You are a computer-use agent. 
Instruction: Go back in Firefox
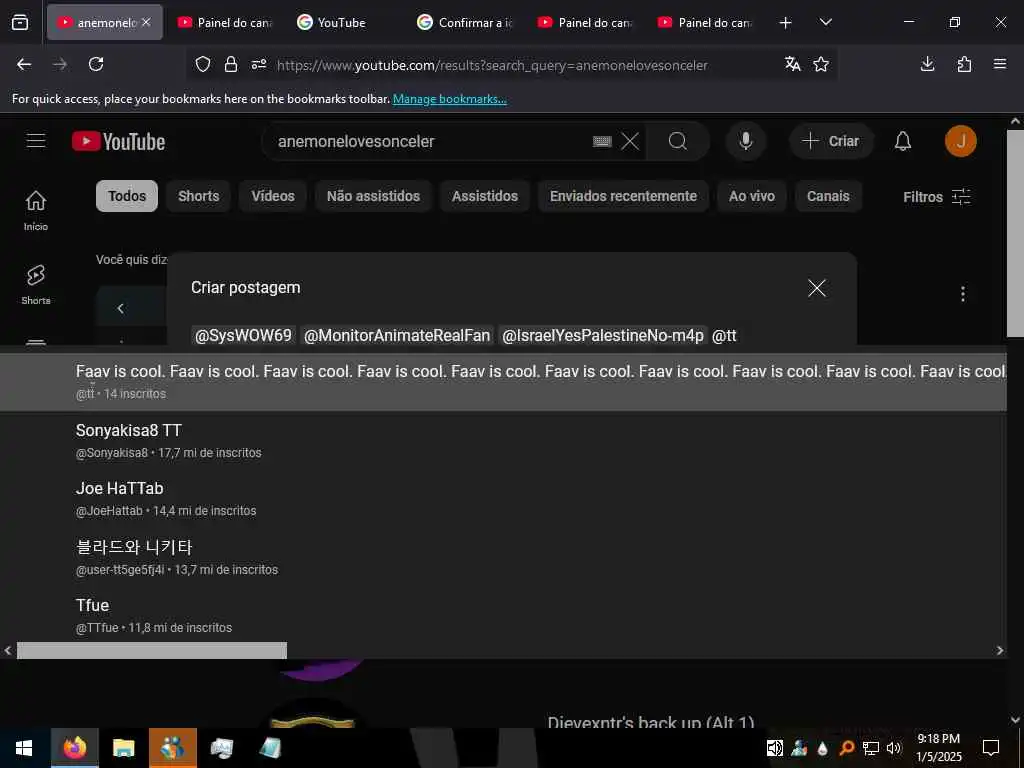24,64
